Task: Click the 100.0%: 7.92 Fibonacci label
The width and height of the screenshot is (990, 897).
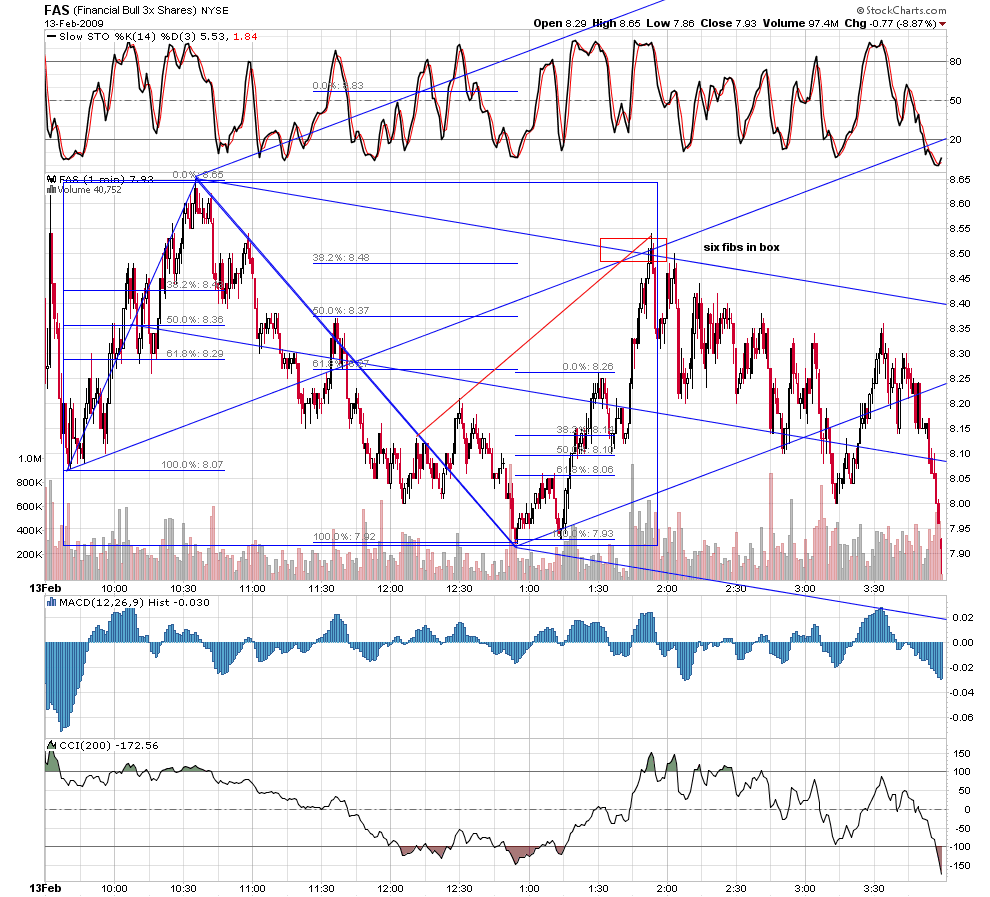Action: tap(344, 537)
